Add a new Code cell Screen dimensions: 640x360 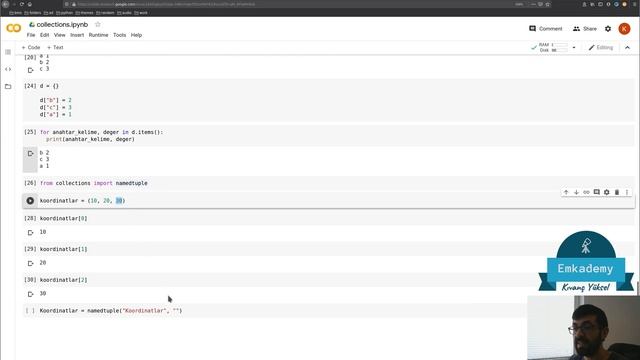(x=31, y=47)
